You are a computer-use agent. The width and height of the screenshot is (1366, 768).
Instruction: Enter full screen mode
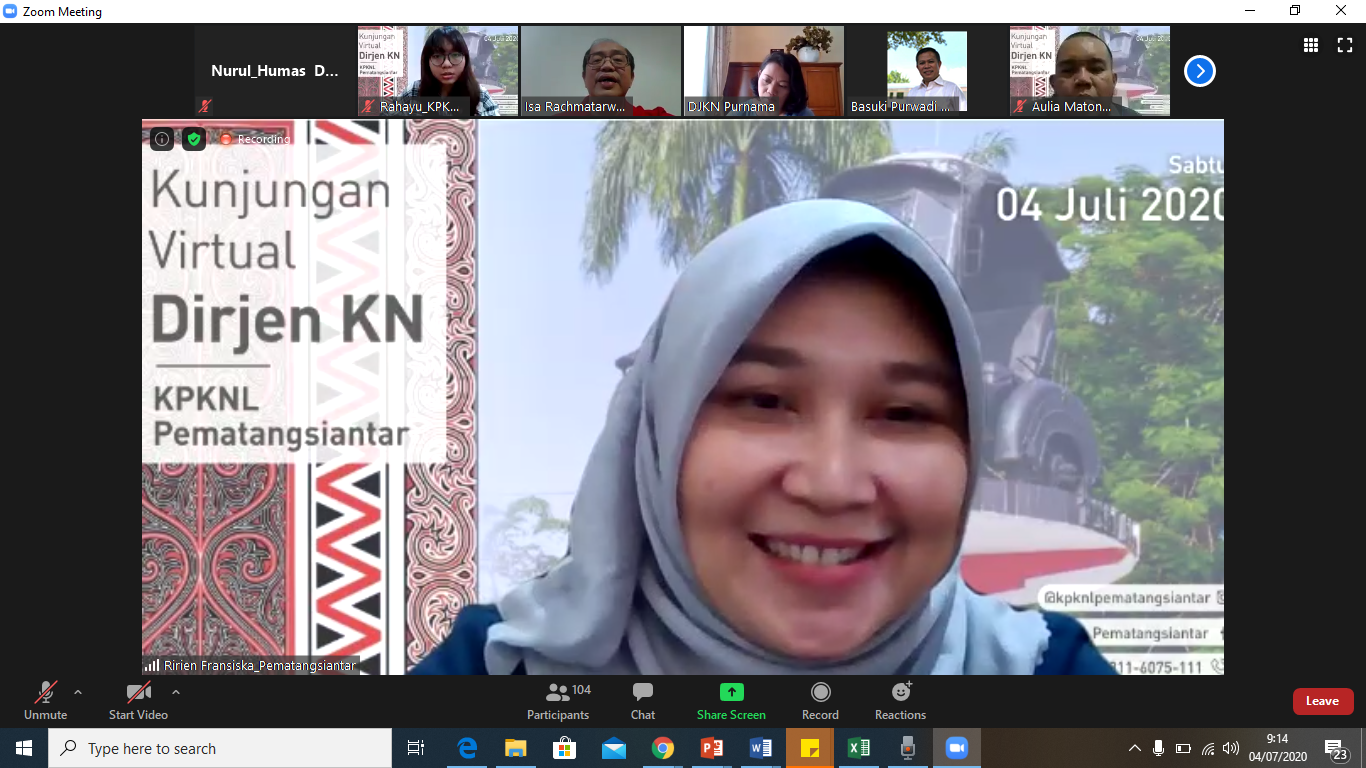click(x=1344, y=45)
